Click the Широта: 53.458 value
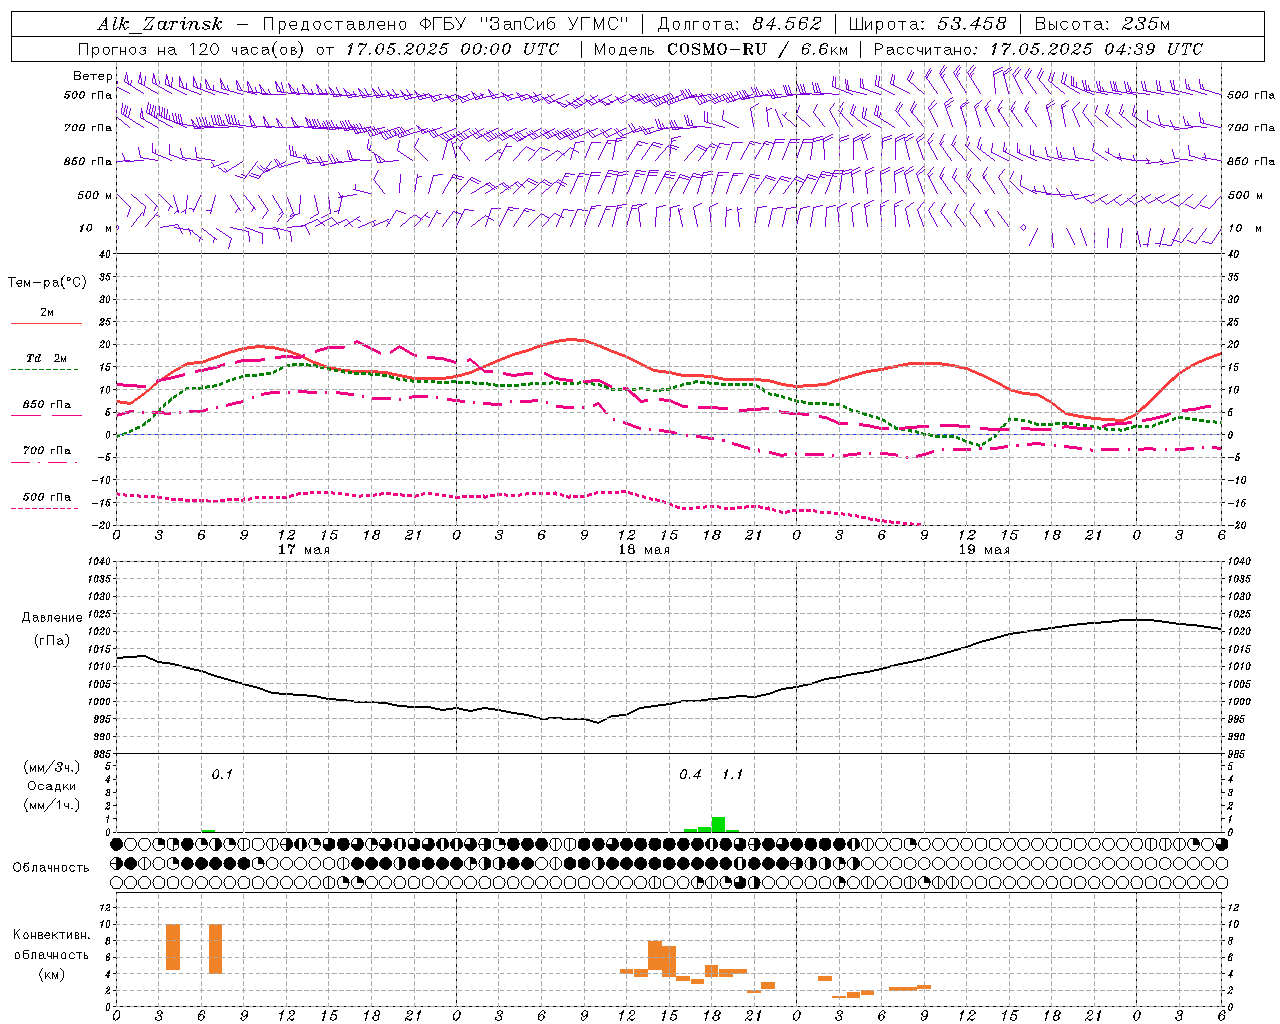This screenshot has width=1280, height=1024. click(x=926, y=24)
